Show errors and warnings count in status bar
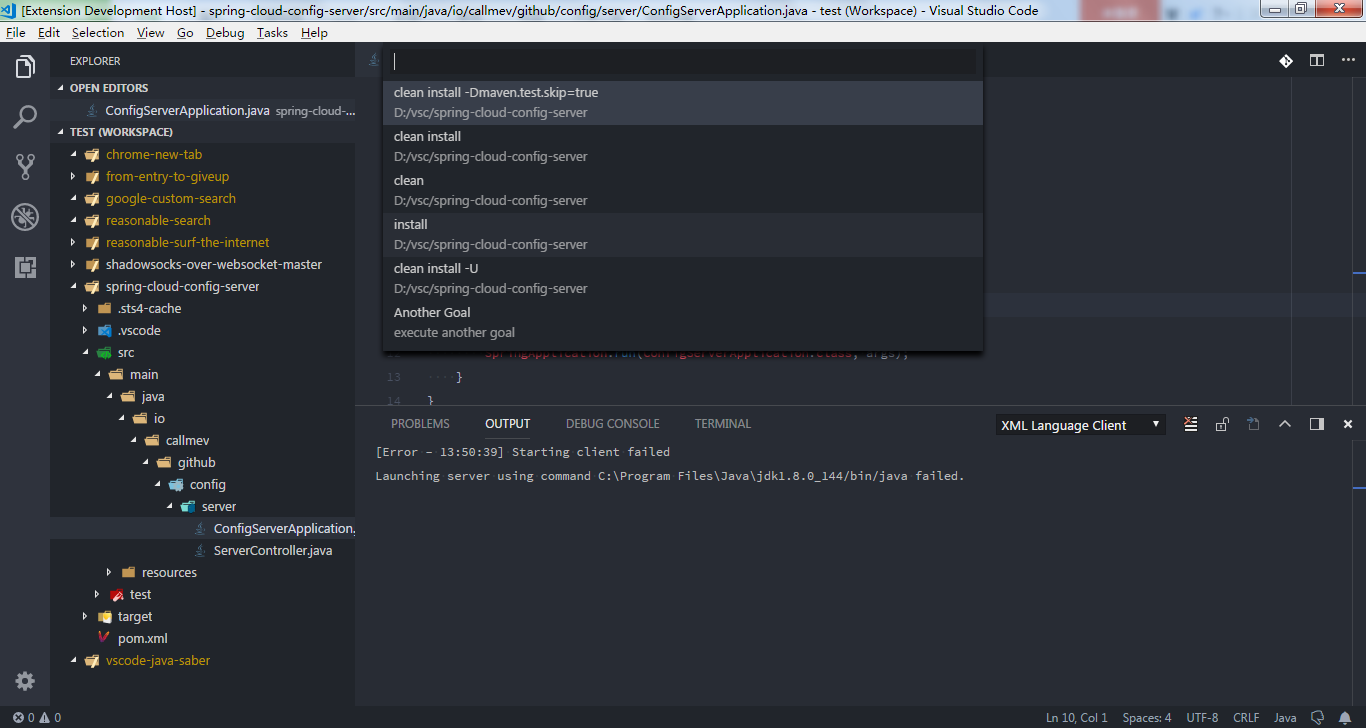Viewport: 1366px width, 728px height. [x=37, y=718]
